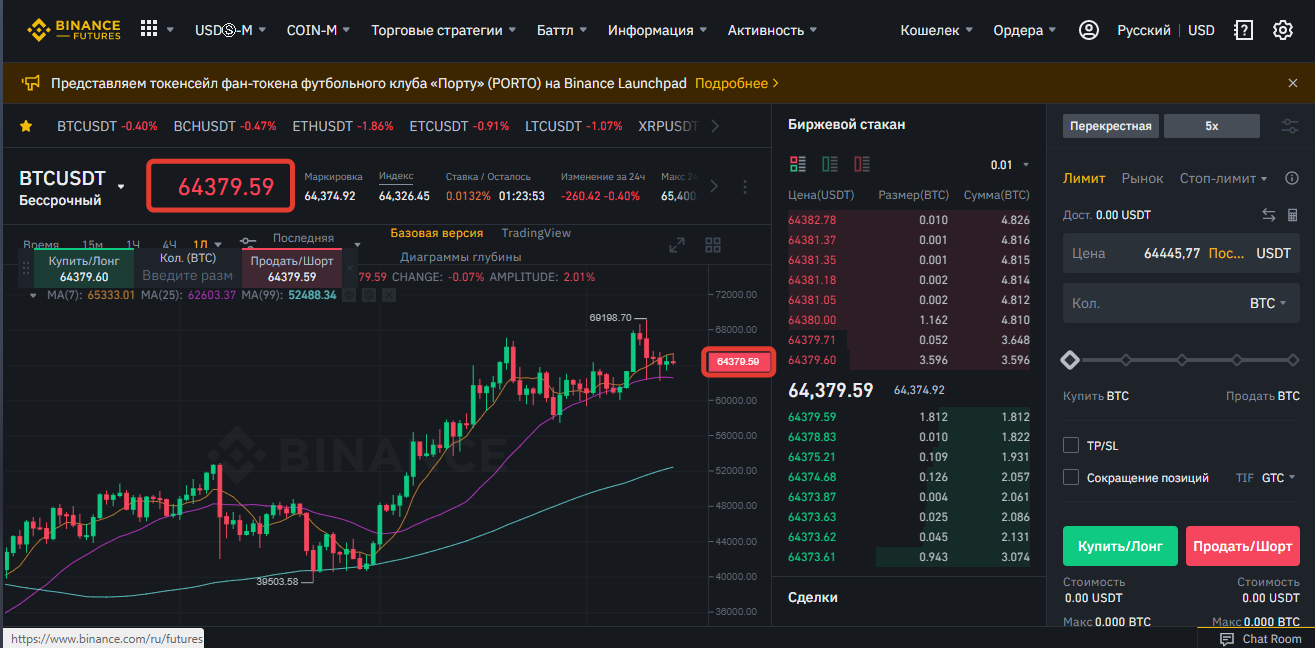
Task: Open the Chat Room icon
Action: (1227, 639)
